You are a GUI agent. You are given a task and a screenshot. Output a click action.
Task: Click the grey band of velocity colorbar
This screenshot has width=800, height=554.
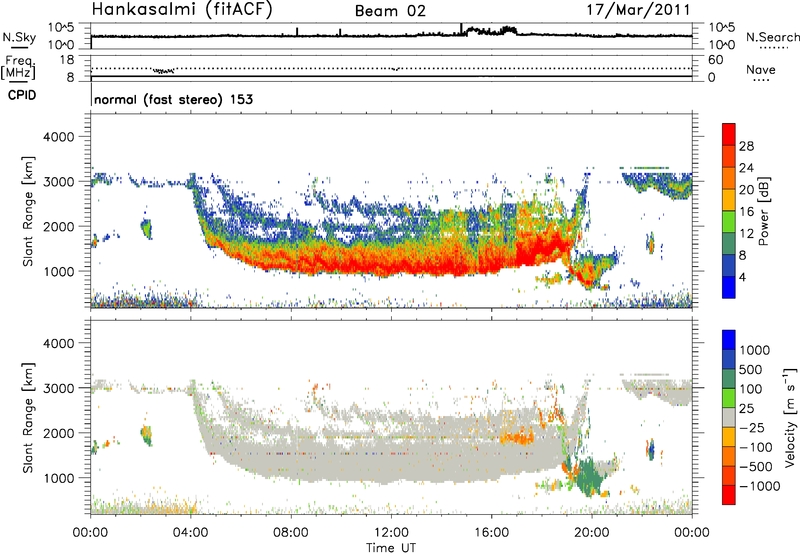click(729, 418)
